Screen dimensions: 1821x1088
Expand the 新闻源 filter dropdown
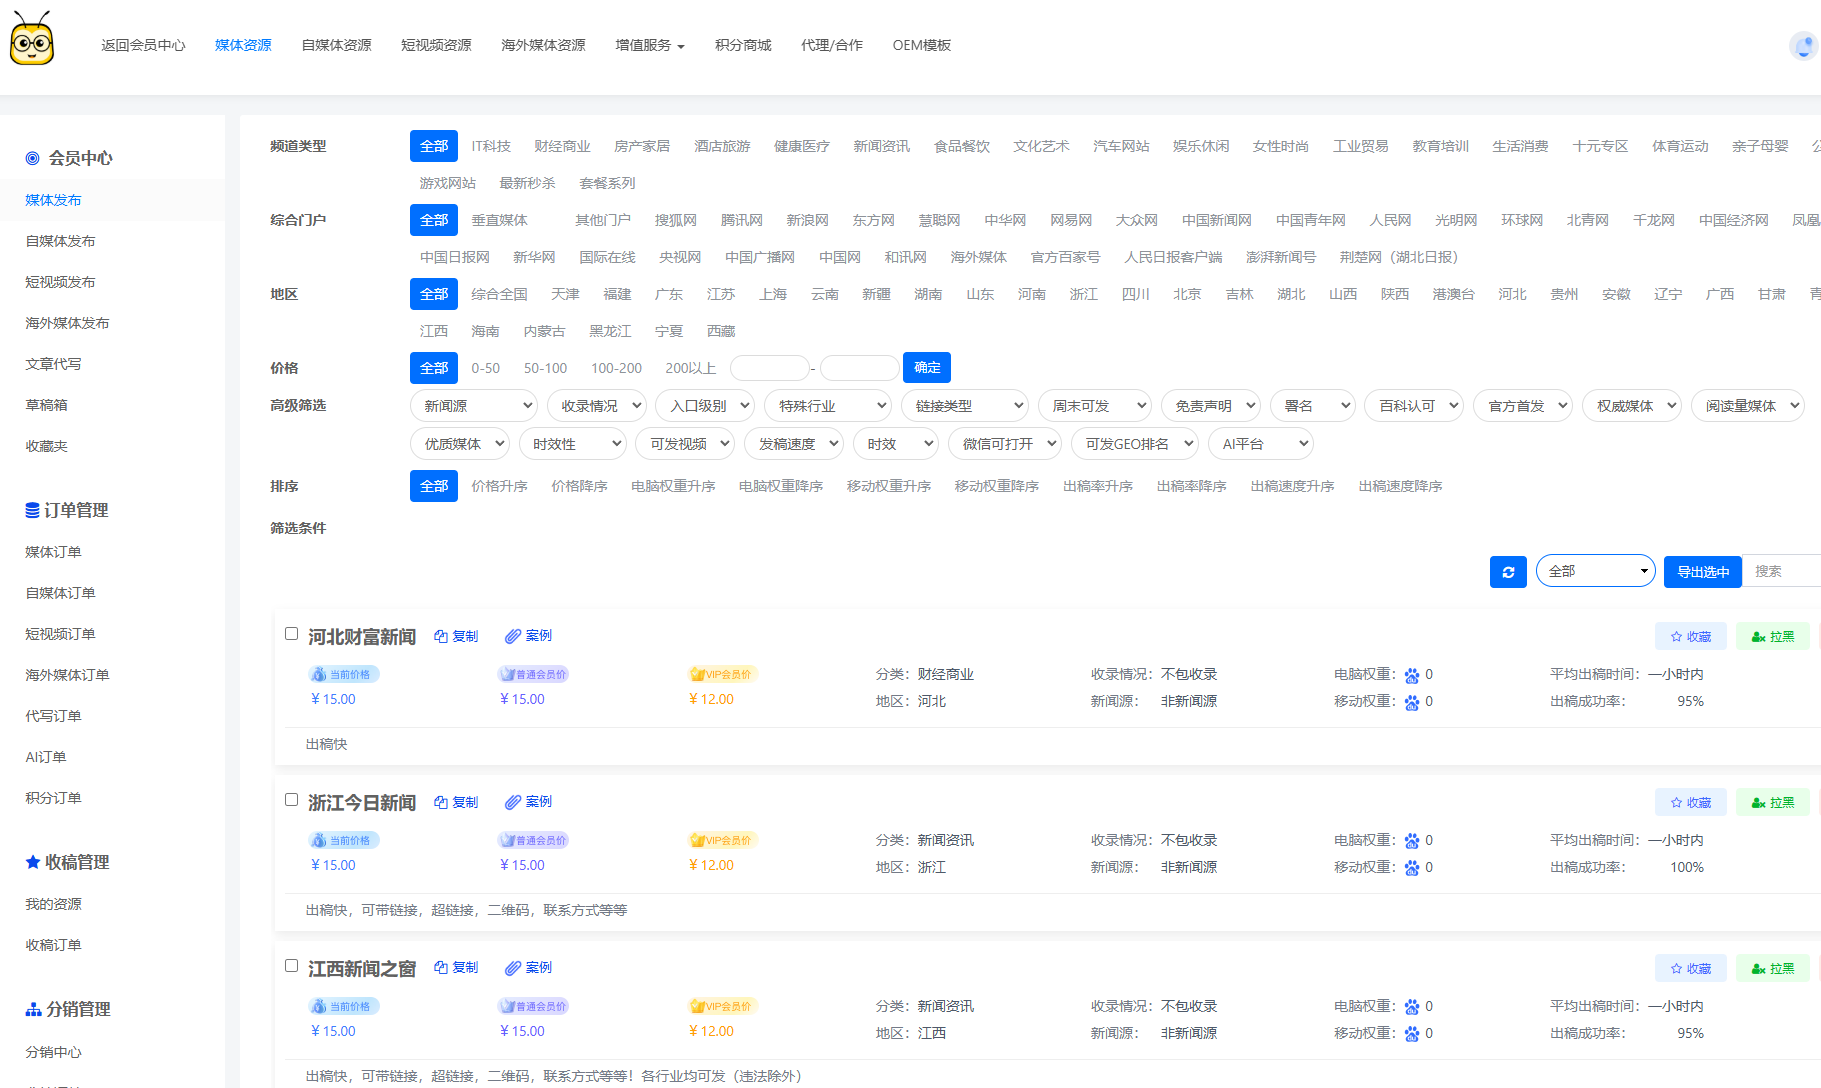pos(474,406)
